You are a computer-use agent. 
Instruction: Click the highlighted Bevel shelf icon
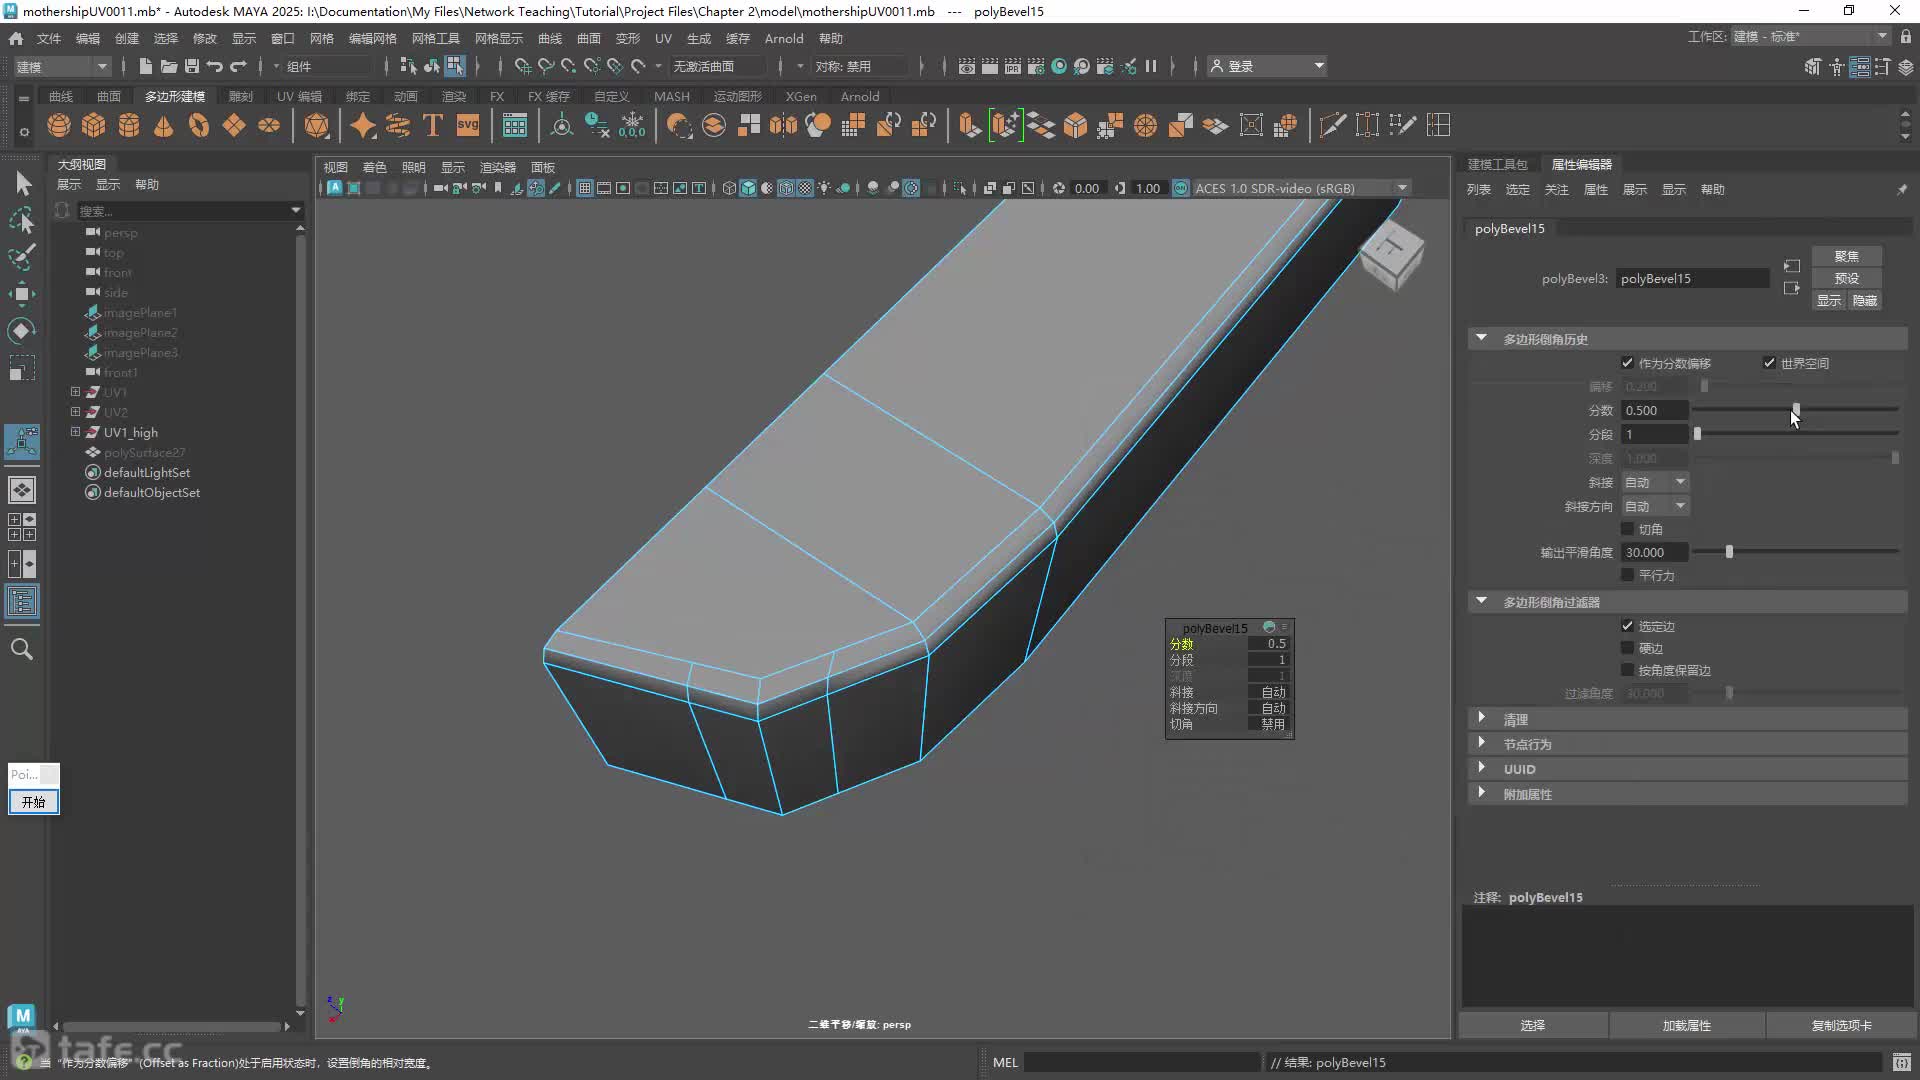(x=1005, y=125)
